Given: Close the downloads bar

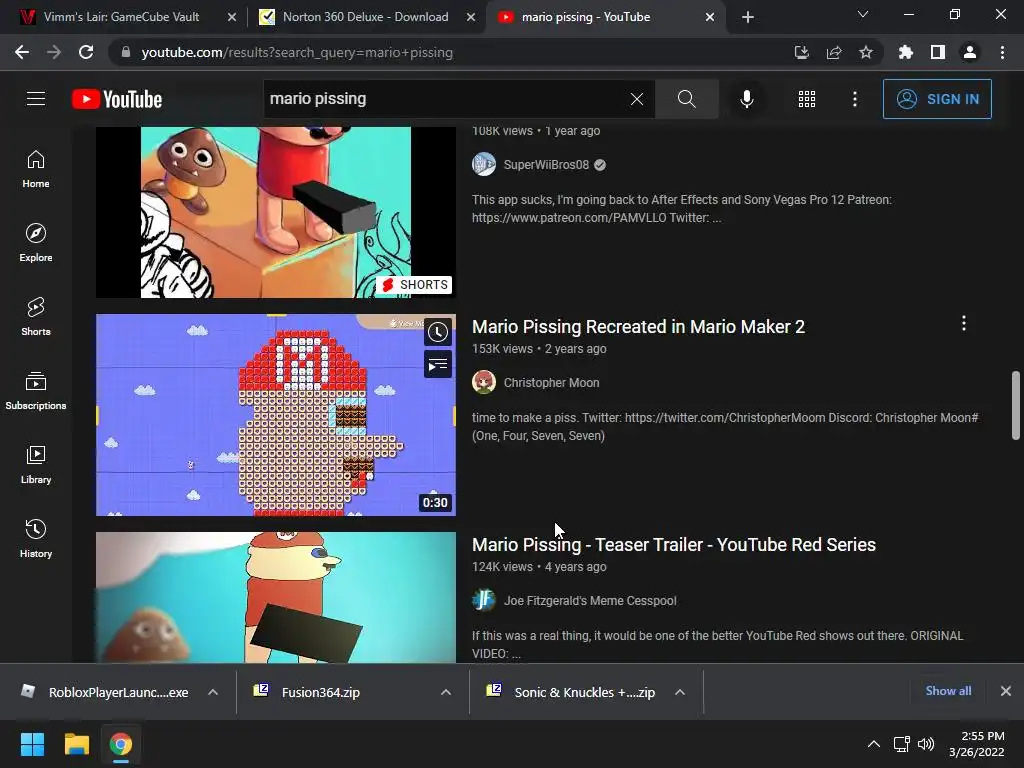Looking at the screenshot, I should pyautogui.click(x=1006, y=691).
